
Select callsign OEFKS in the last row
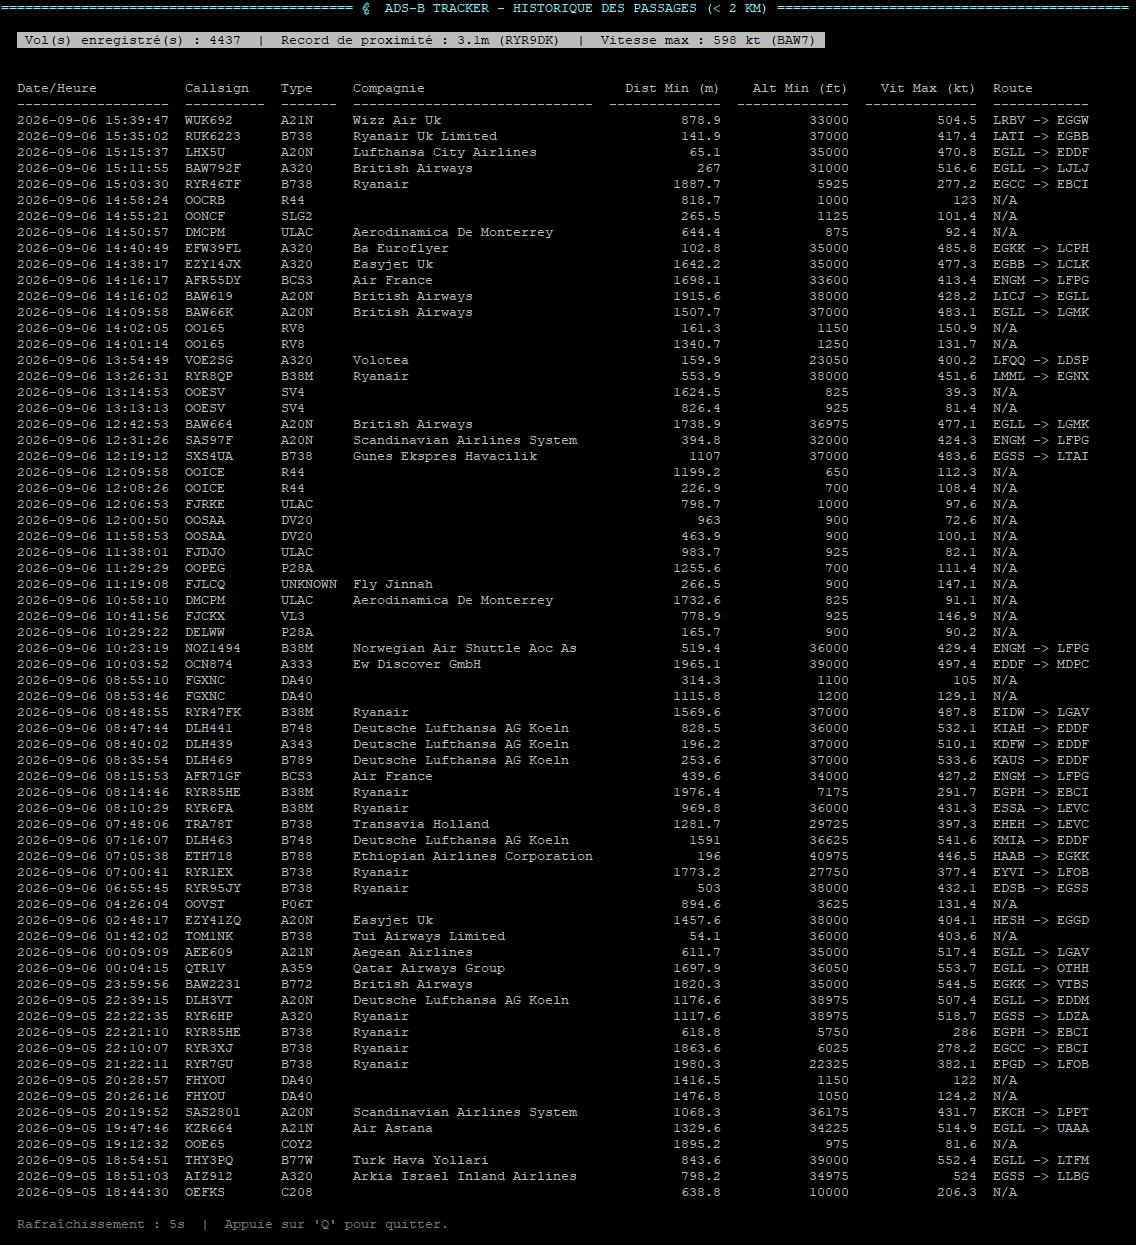click(x=205, y=1192)
